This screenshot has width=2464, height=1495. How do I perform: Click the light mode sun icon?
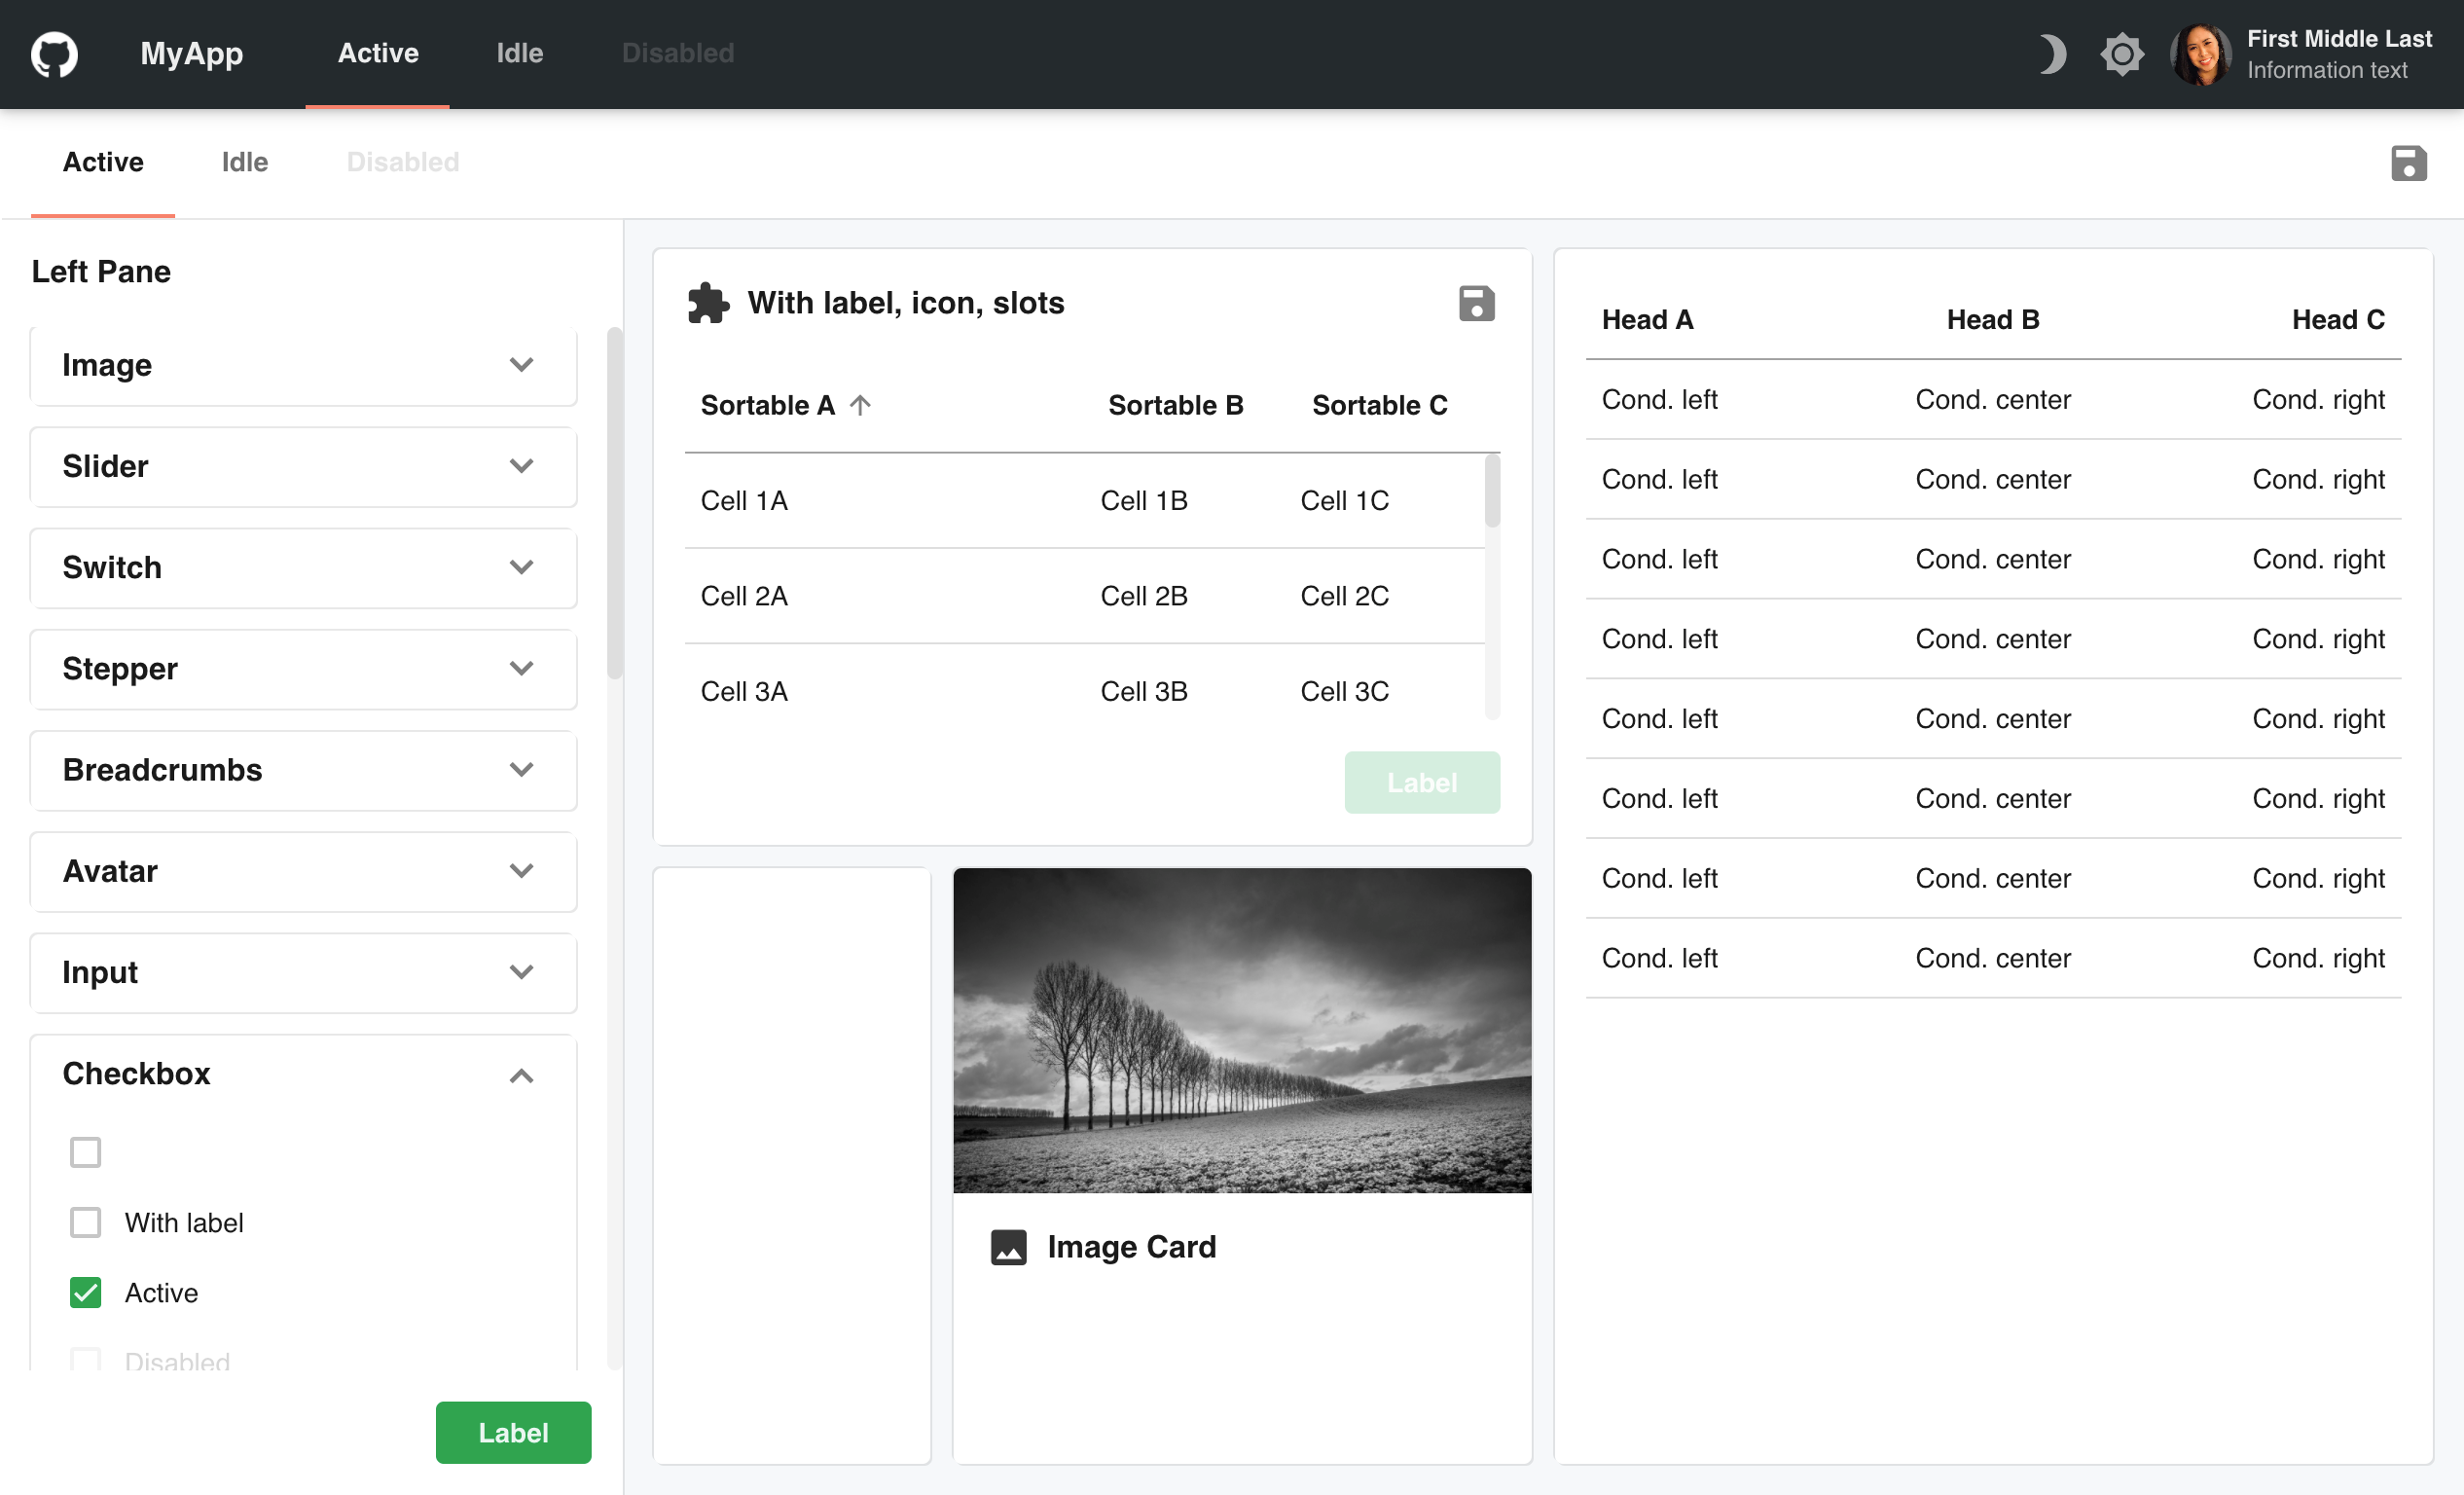coord(2121,54)
